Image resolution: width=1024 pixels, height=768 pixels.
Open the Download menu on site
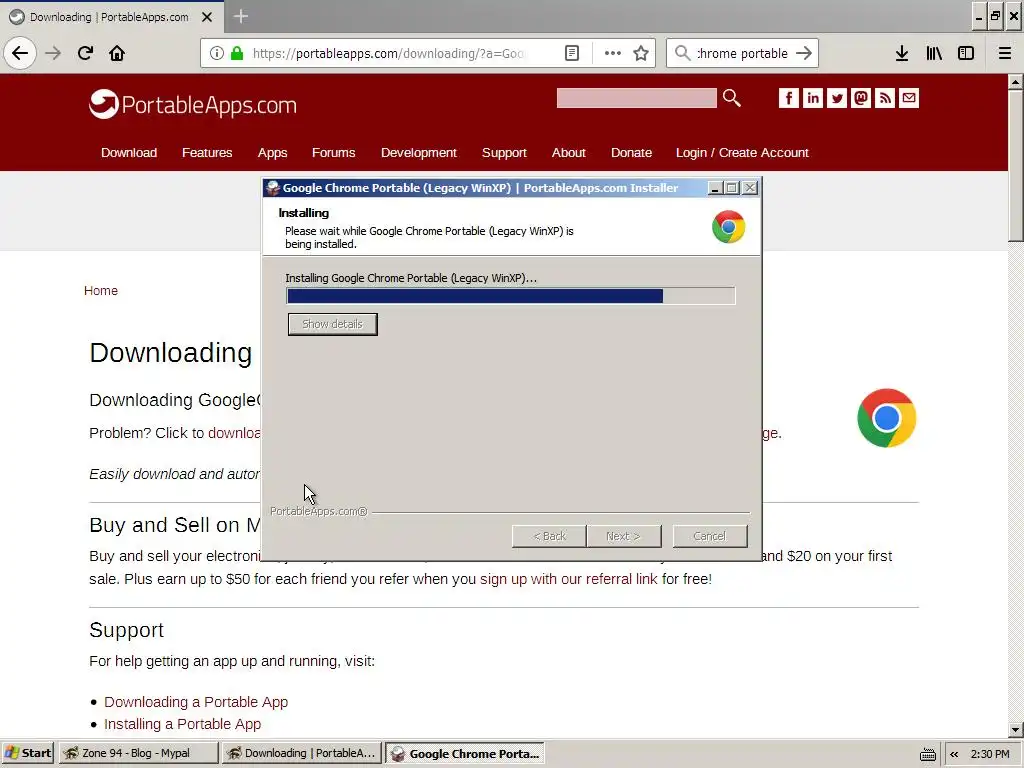129,152
